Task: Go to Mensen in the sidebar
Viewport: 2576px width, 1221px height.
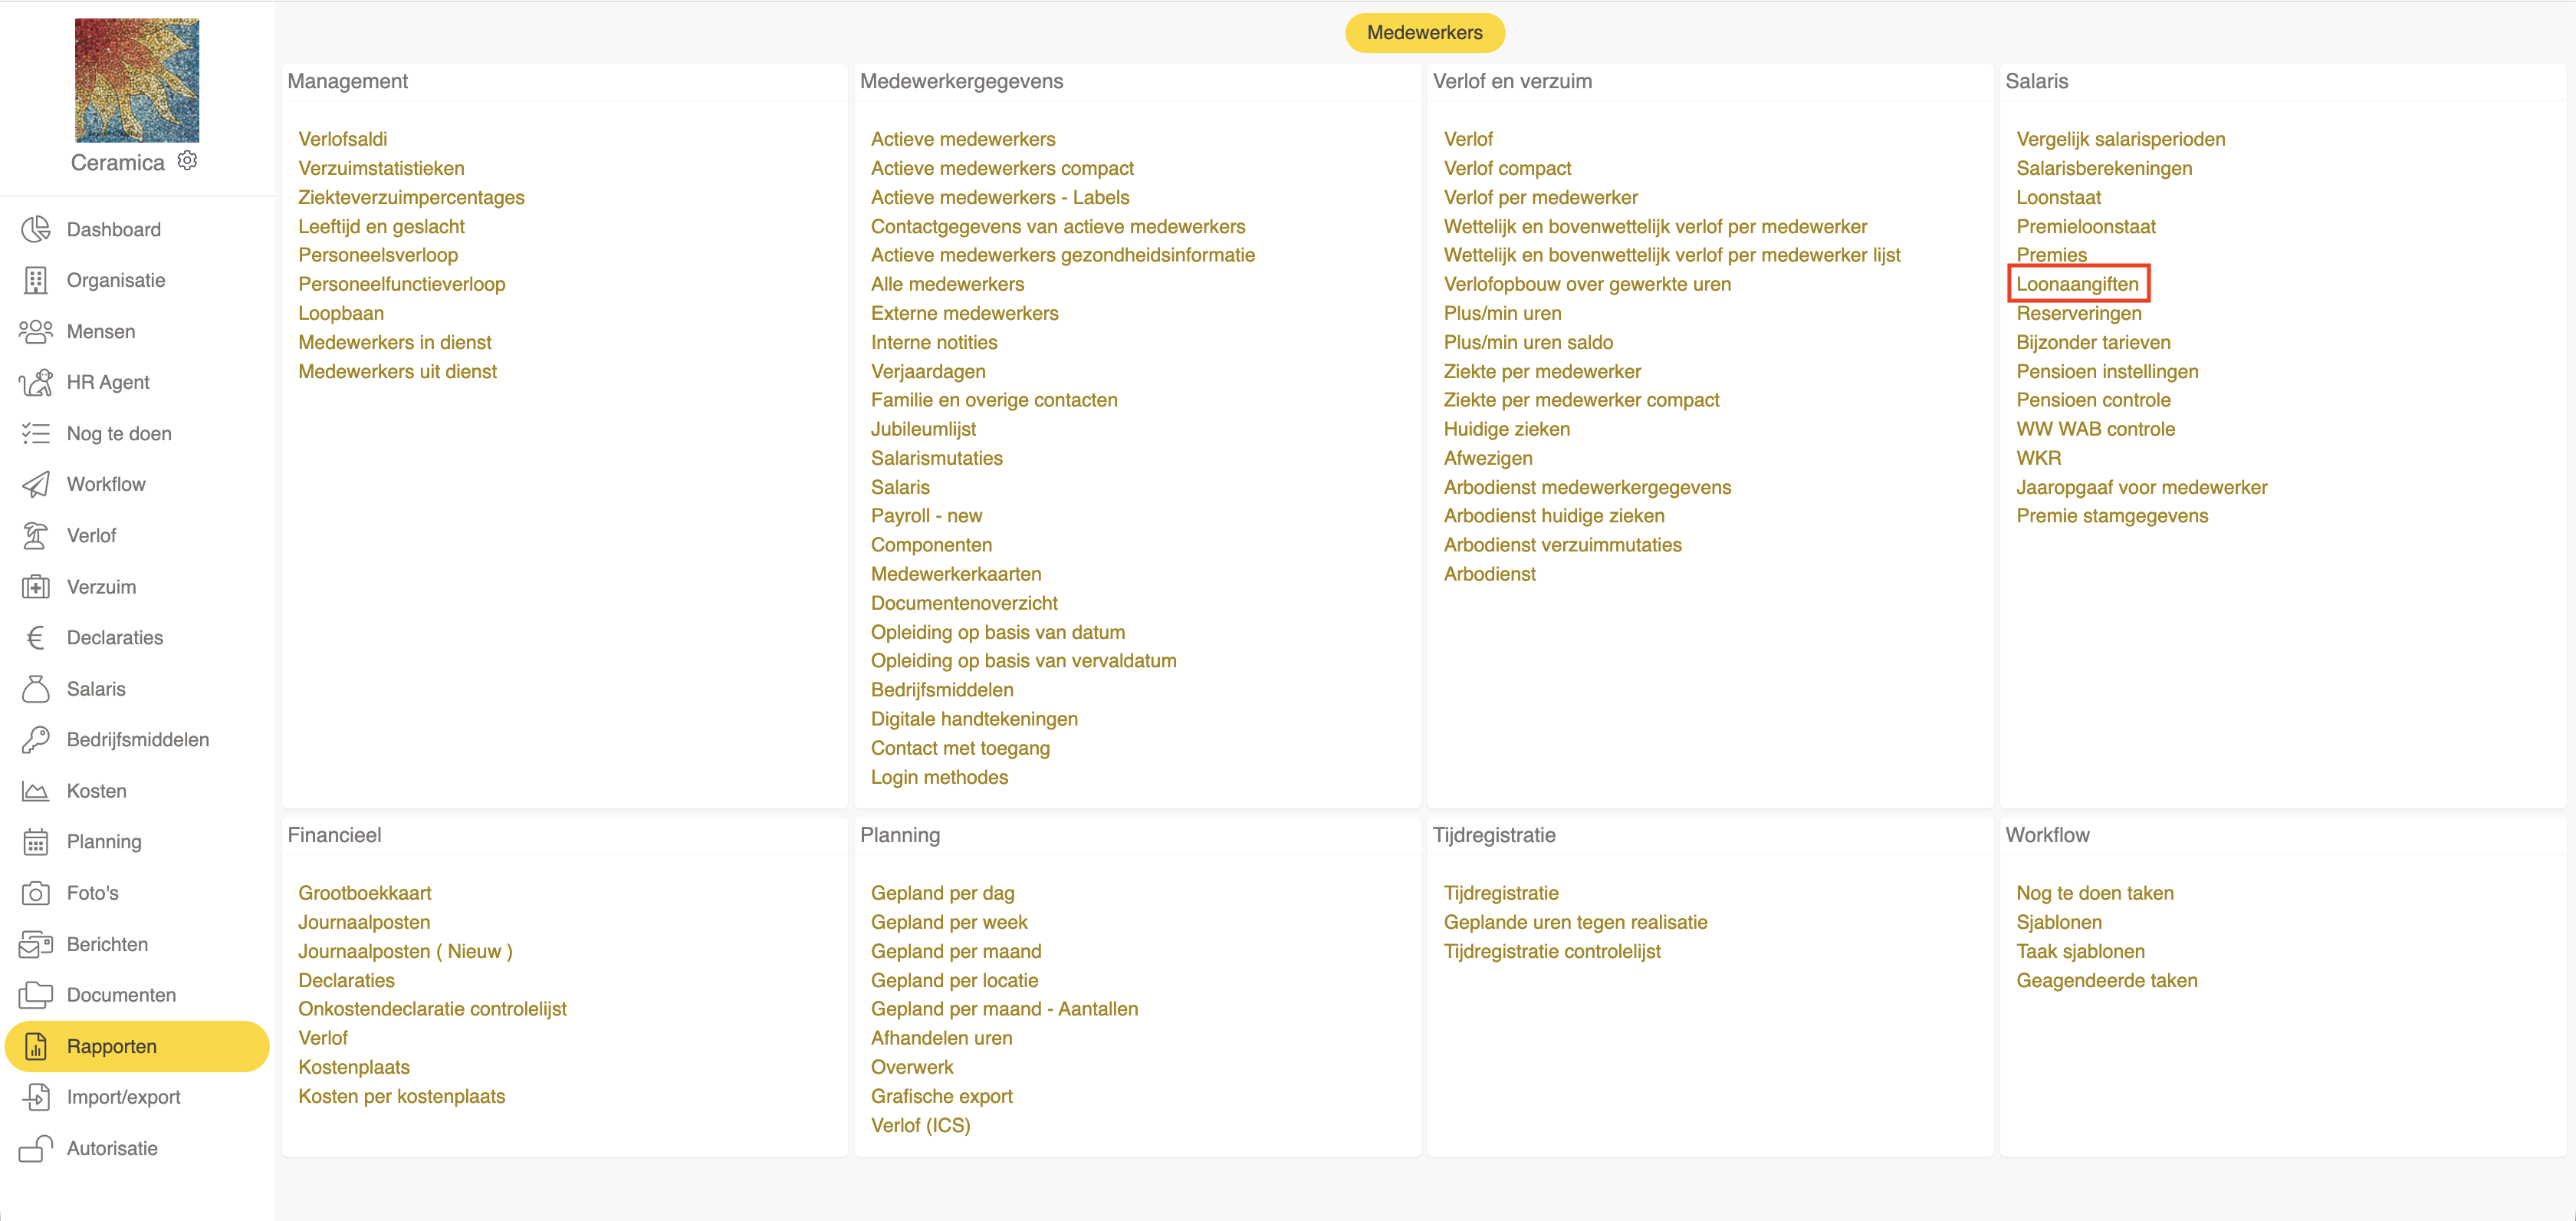Action: [101, 331]
